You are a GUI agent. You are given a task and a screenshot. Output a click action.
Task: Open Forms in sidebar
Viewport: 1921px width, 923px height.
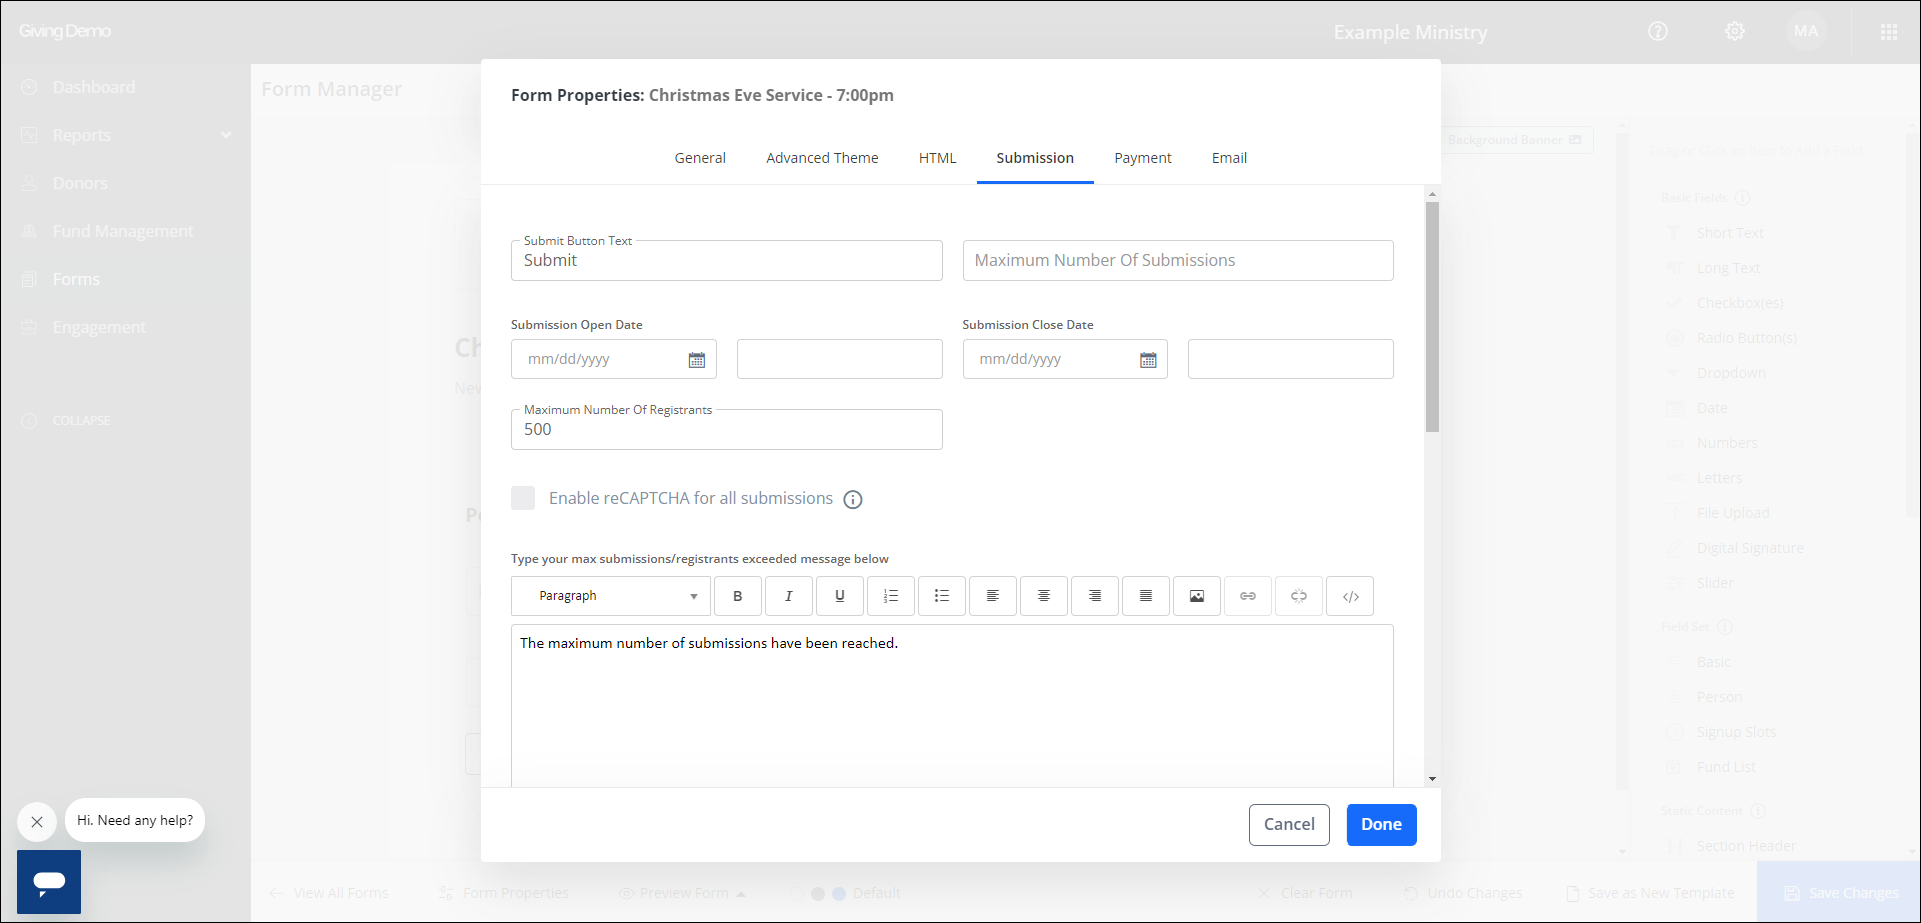point(76,279)
